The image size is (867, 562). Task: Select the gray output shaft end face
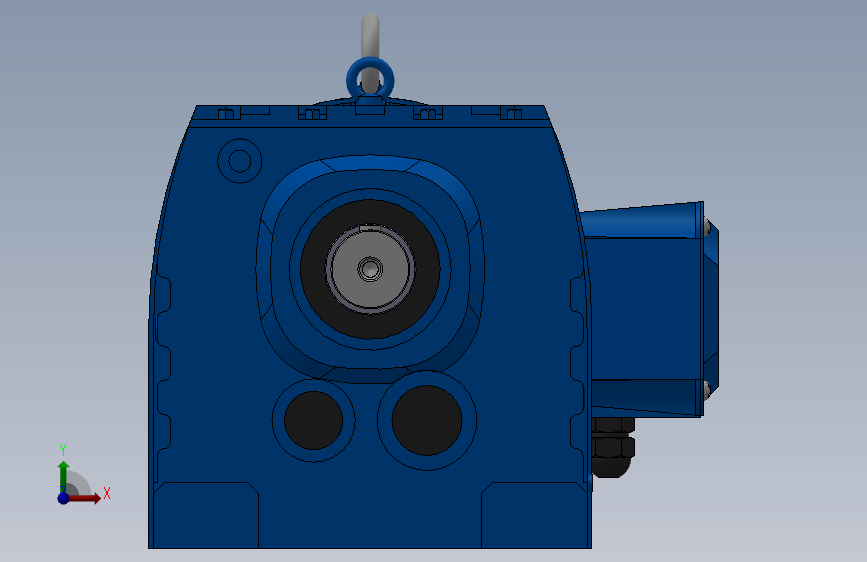tap(370, 269)
